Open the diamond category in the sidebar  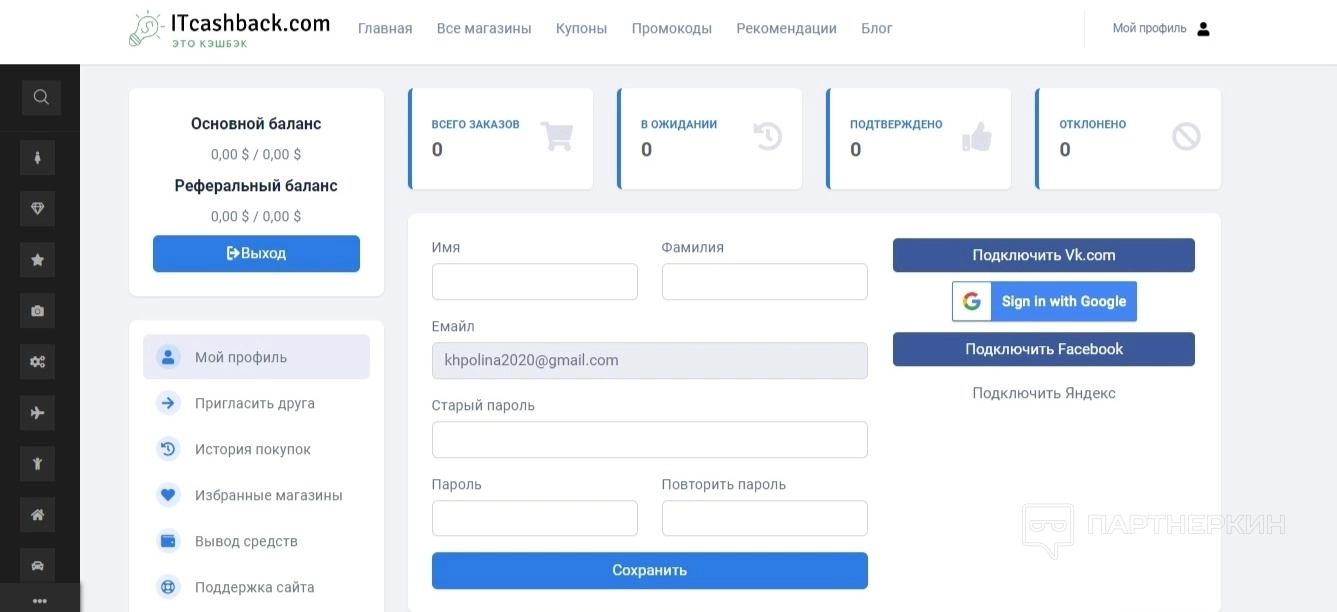pyautogui.click(x=38, y=209)
